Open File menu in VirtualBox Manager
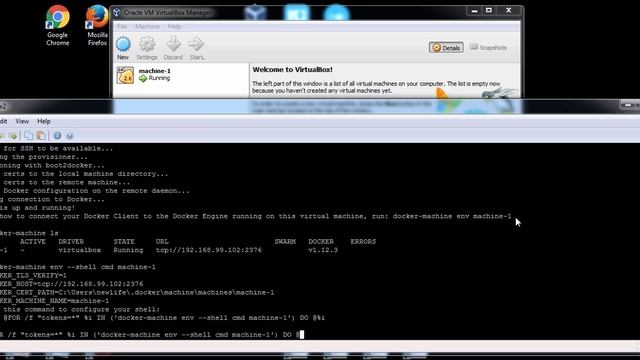The width and height of the screenshot is (640, 360). [x=122, y=27]
